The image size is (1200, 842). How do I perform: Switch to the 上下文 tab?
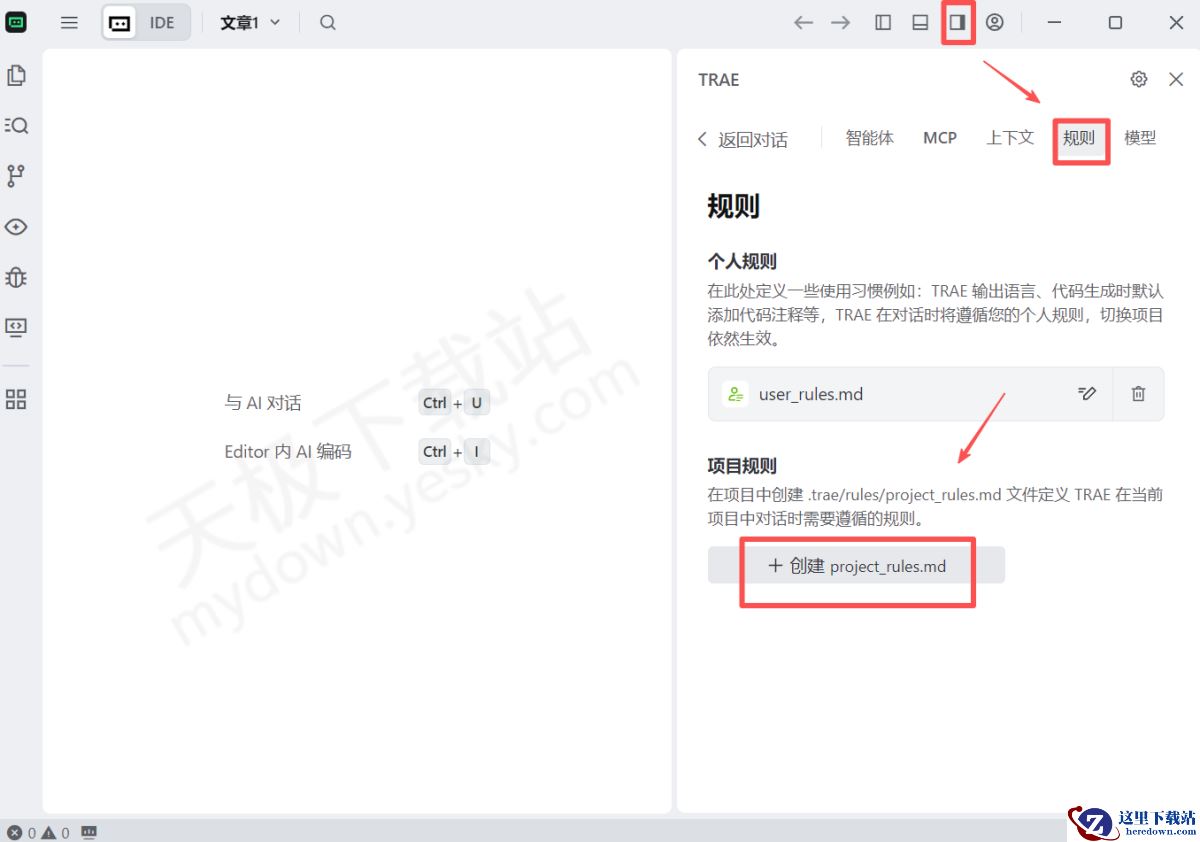[x=1010, y=138]
